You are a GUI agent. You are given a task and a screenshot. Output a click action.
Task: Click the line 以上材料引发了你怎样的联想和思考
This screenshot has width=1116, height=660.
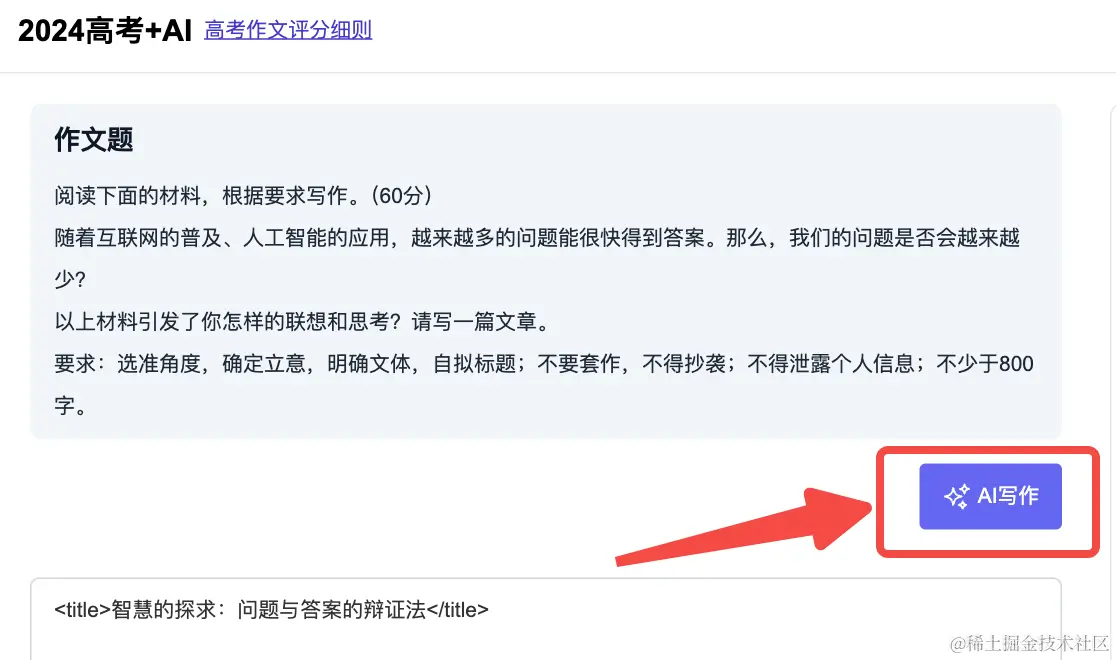tap(304, 322)
